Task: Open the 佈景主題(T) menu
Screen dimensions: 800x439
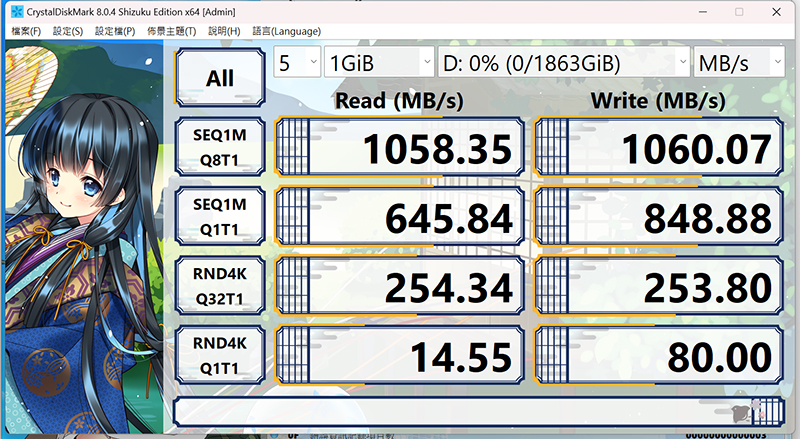Action: coord(171,31)
